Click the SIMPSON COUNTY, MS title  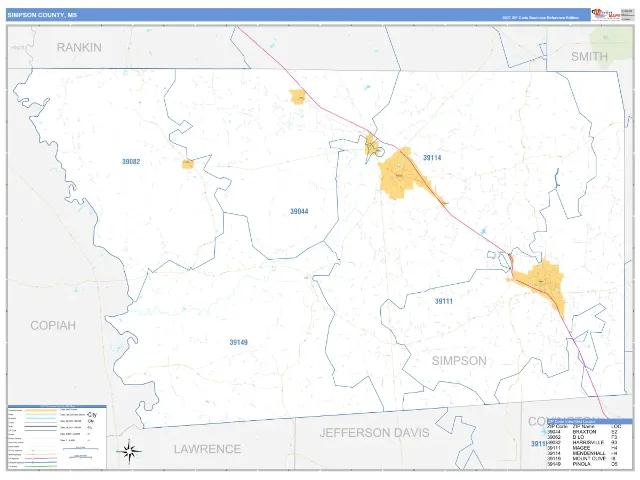(42, 15)
